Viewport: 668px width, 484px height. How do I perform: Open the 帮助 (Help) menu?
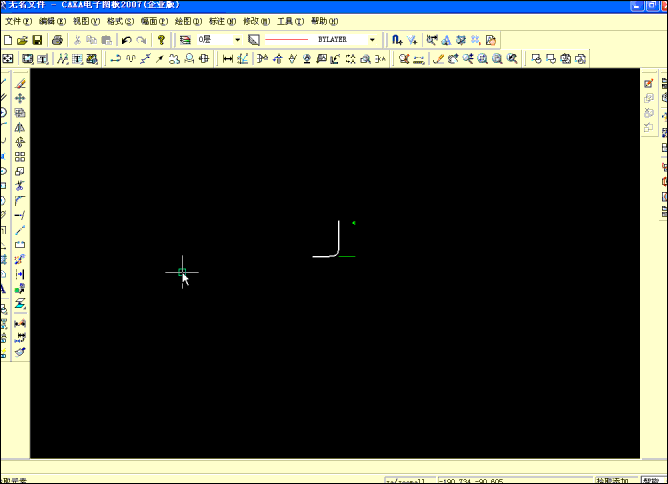tap(325, 21)
